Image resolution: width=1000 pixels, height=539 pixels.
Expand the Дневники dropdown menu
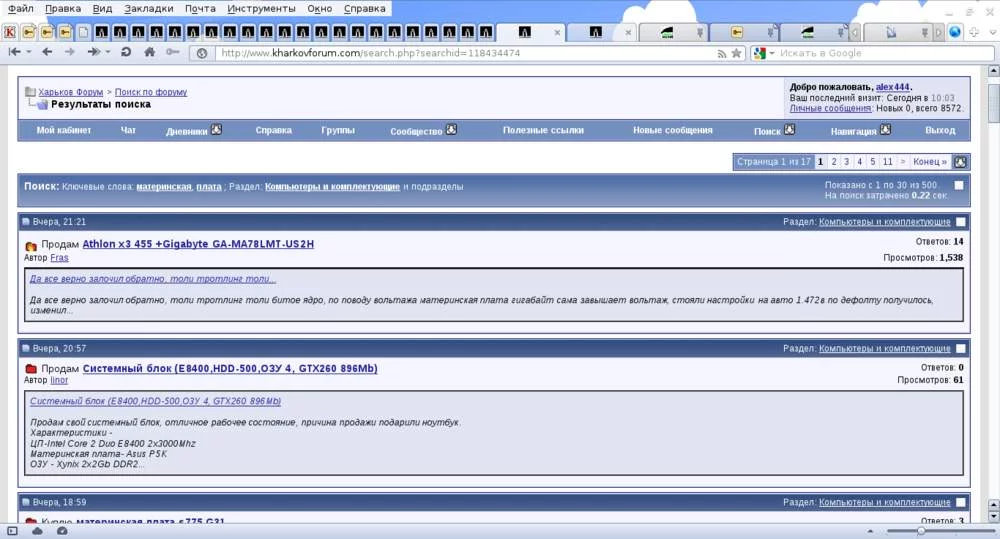coord(216,129)
